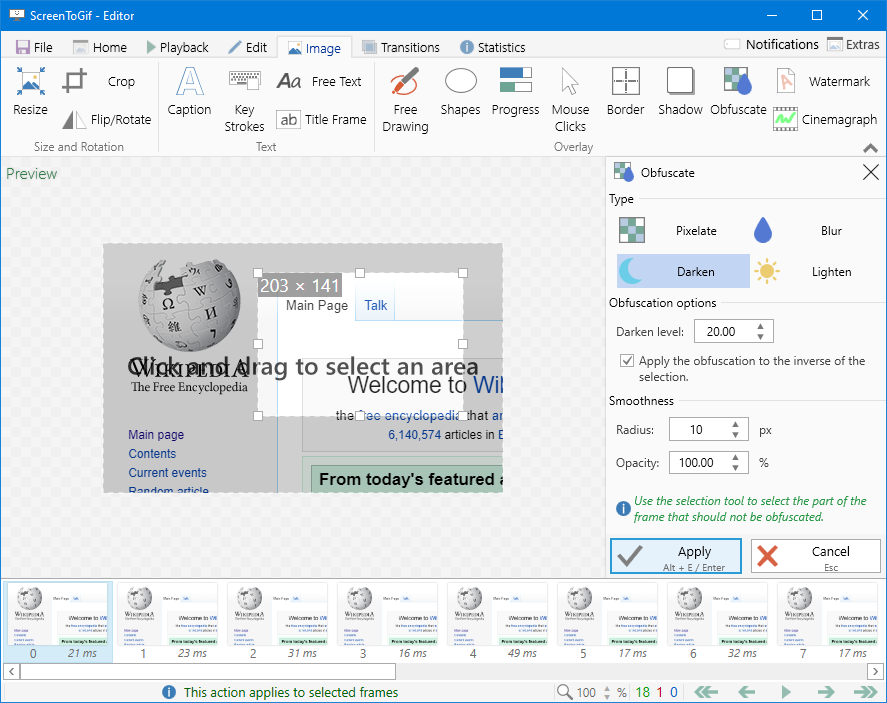This screenshot has width=887, height=703.
Task: Select frame 4 thumbnail
Action: tap(497, 622)
